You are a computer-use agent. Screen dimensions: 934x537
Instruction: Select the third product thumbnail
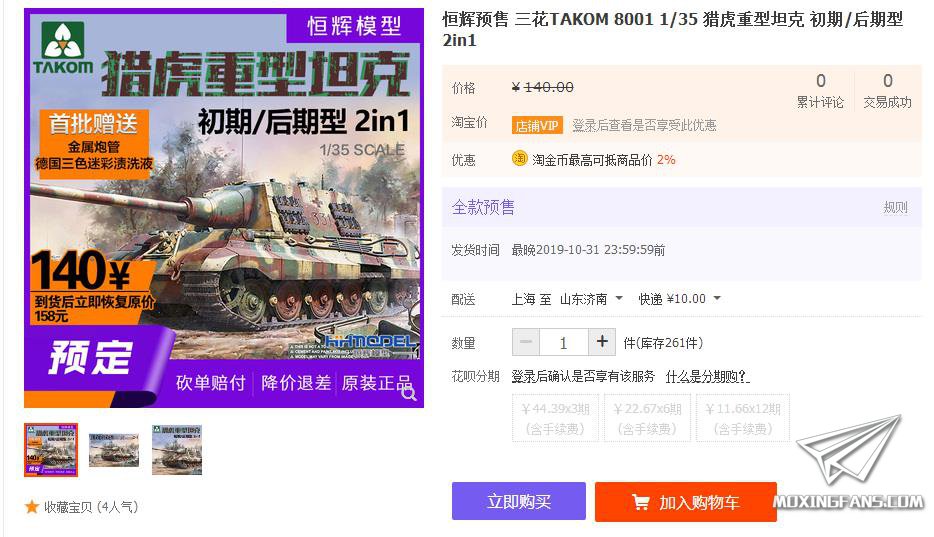(177, 450)
